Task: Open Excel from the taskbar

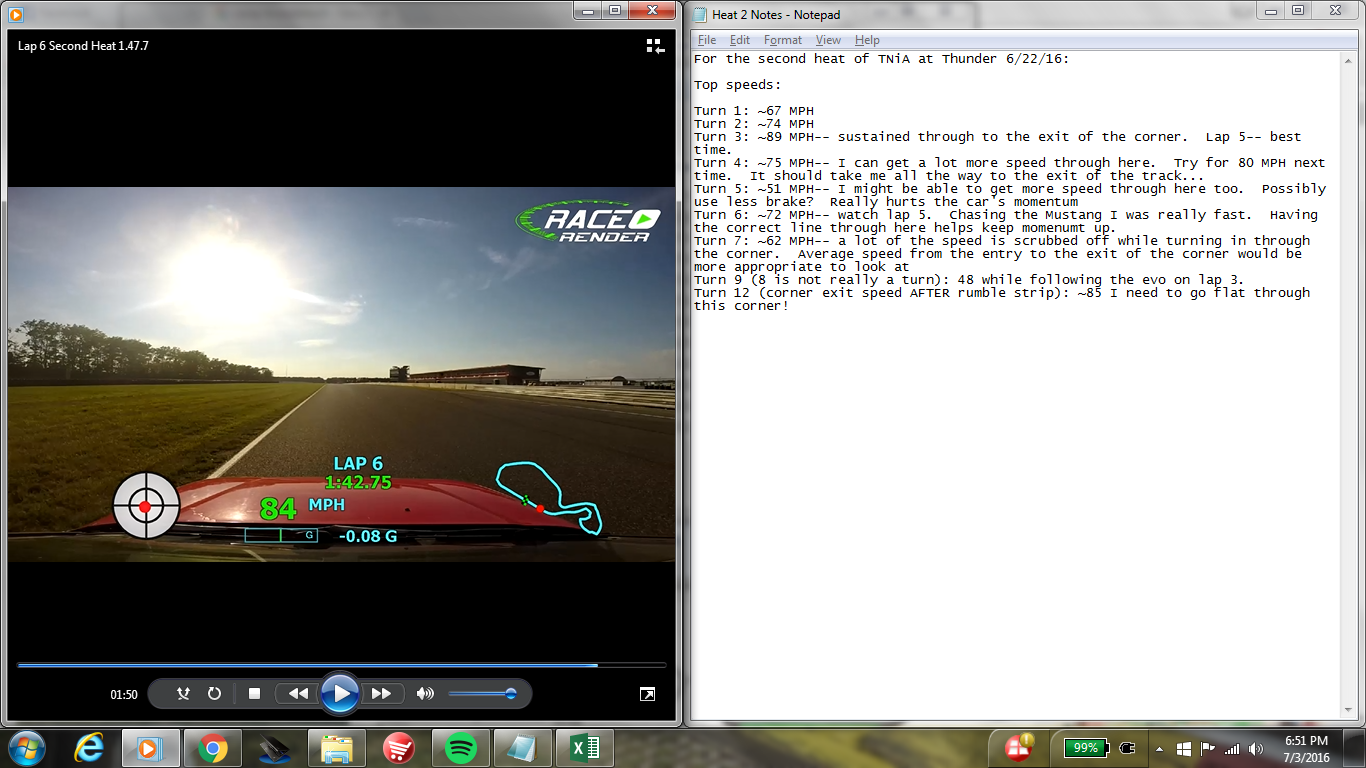Action: point(584,747)
